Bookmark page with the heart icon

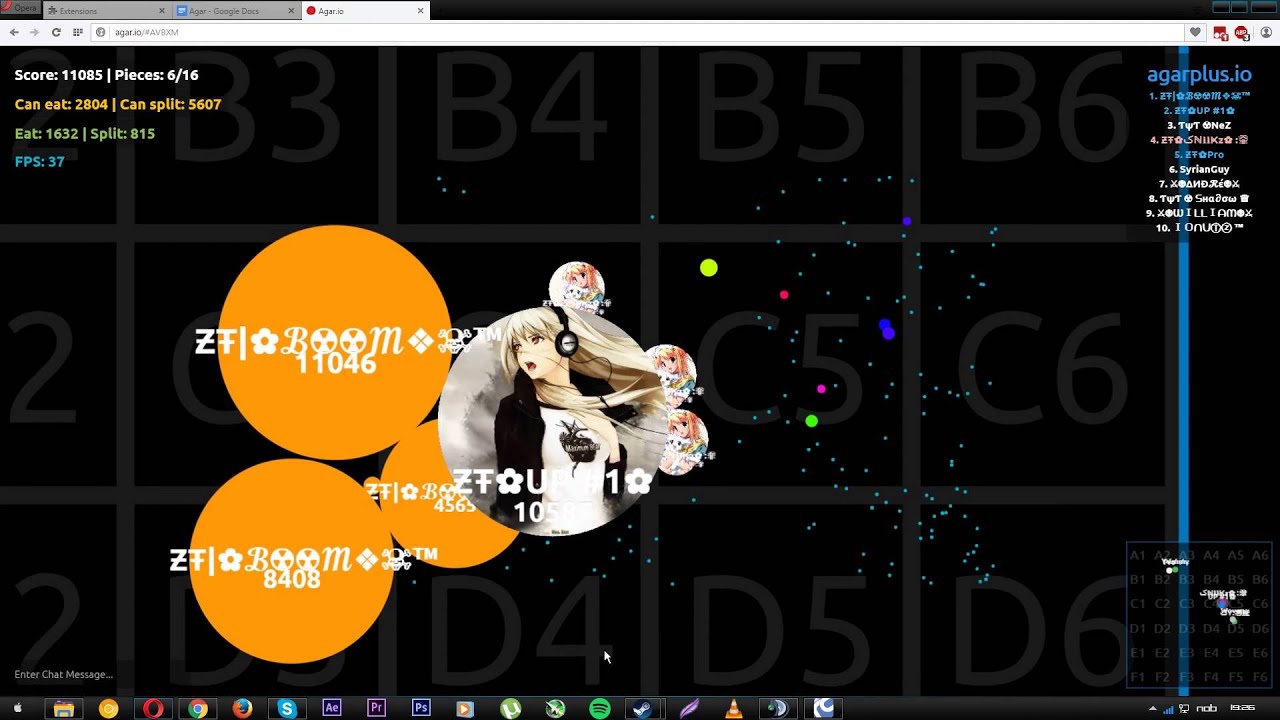pos(1195,32)
